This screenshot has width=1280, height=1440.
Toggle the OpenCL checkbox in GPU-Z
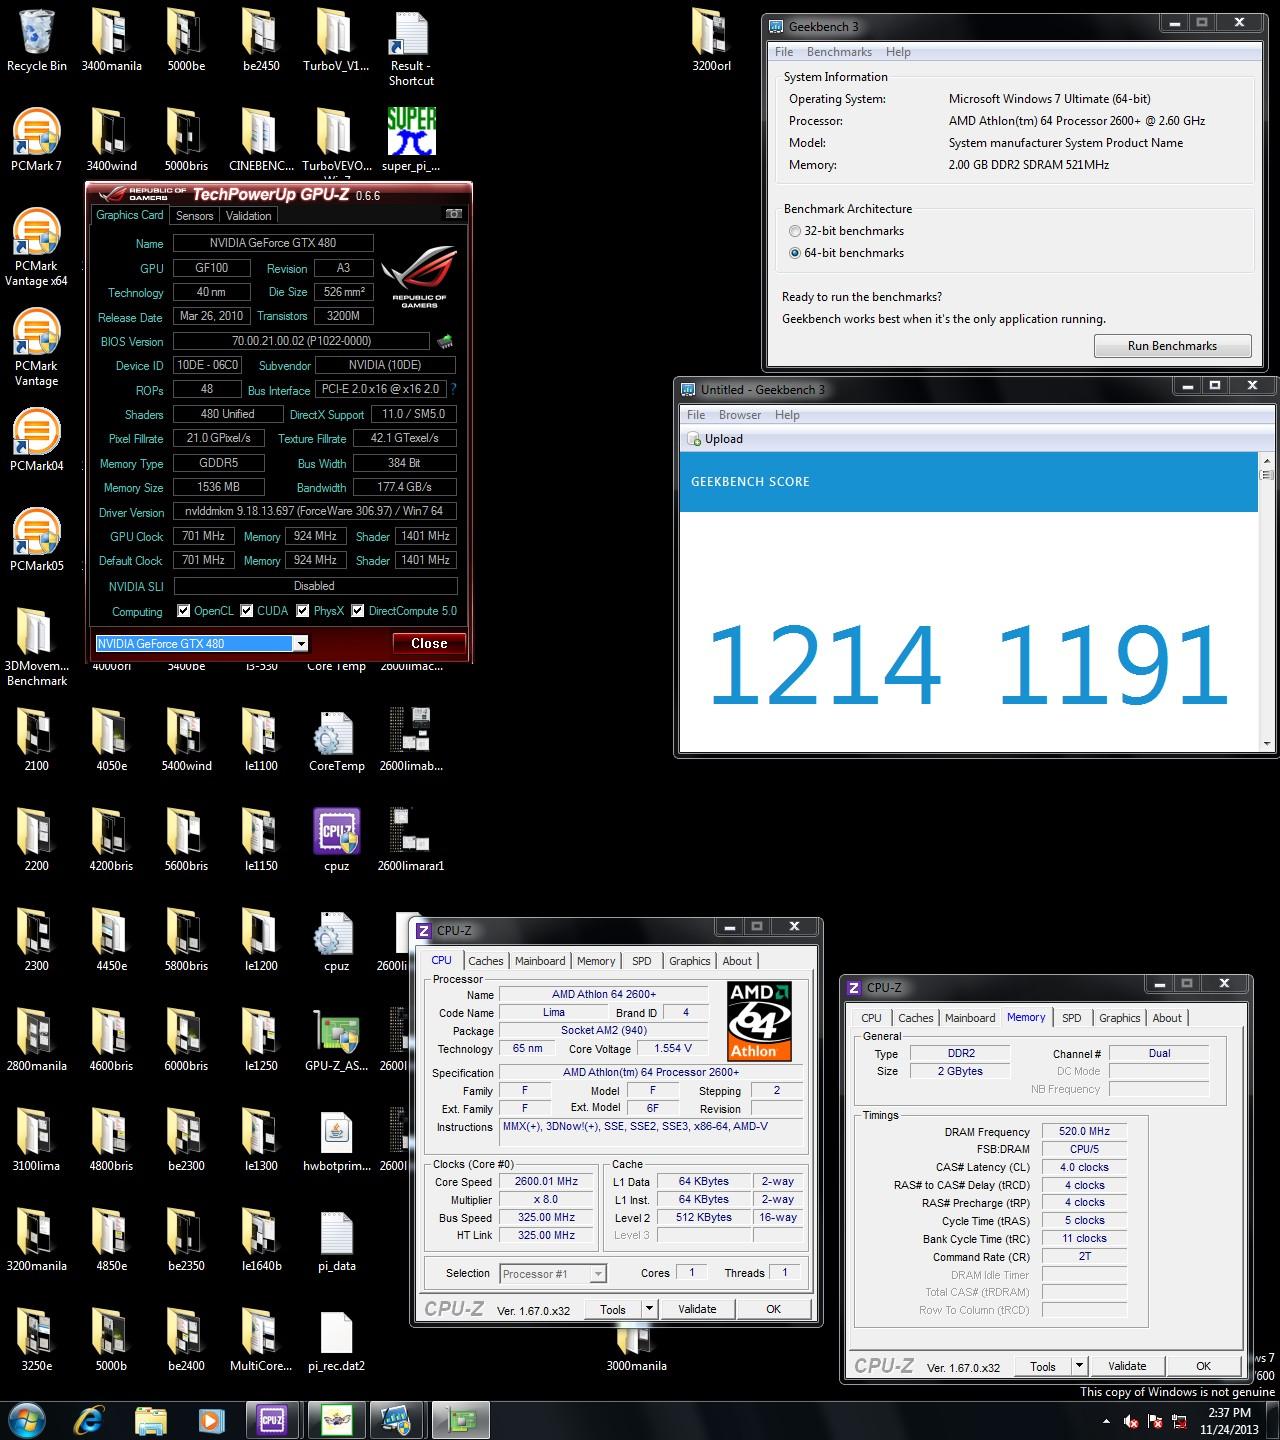pos(183,611)
